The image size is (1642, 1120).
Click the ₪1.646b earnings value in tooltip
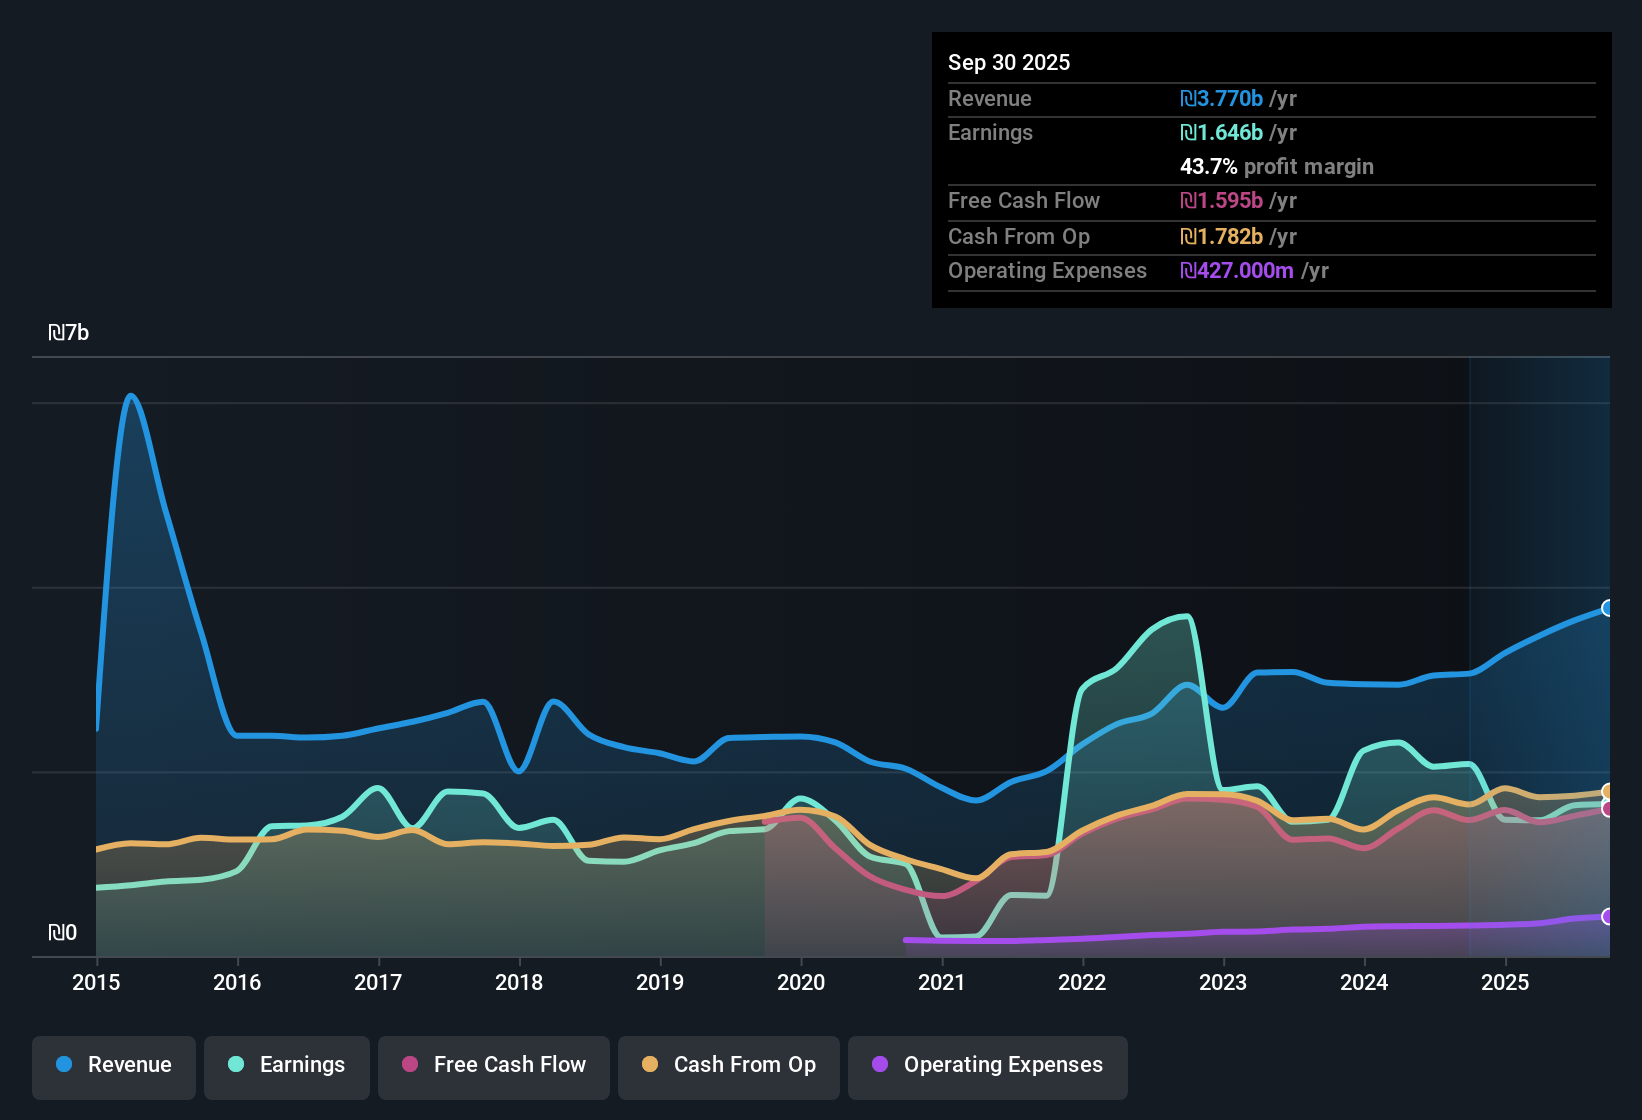coord(1221,133)
